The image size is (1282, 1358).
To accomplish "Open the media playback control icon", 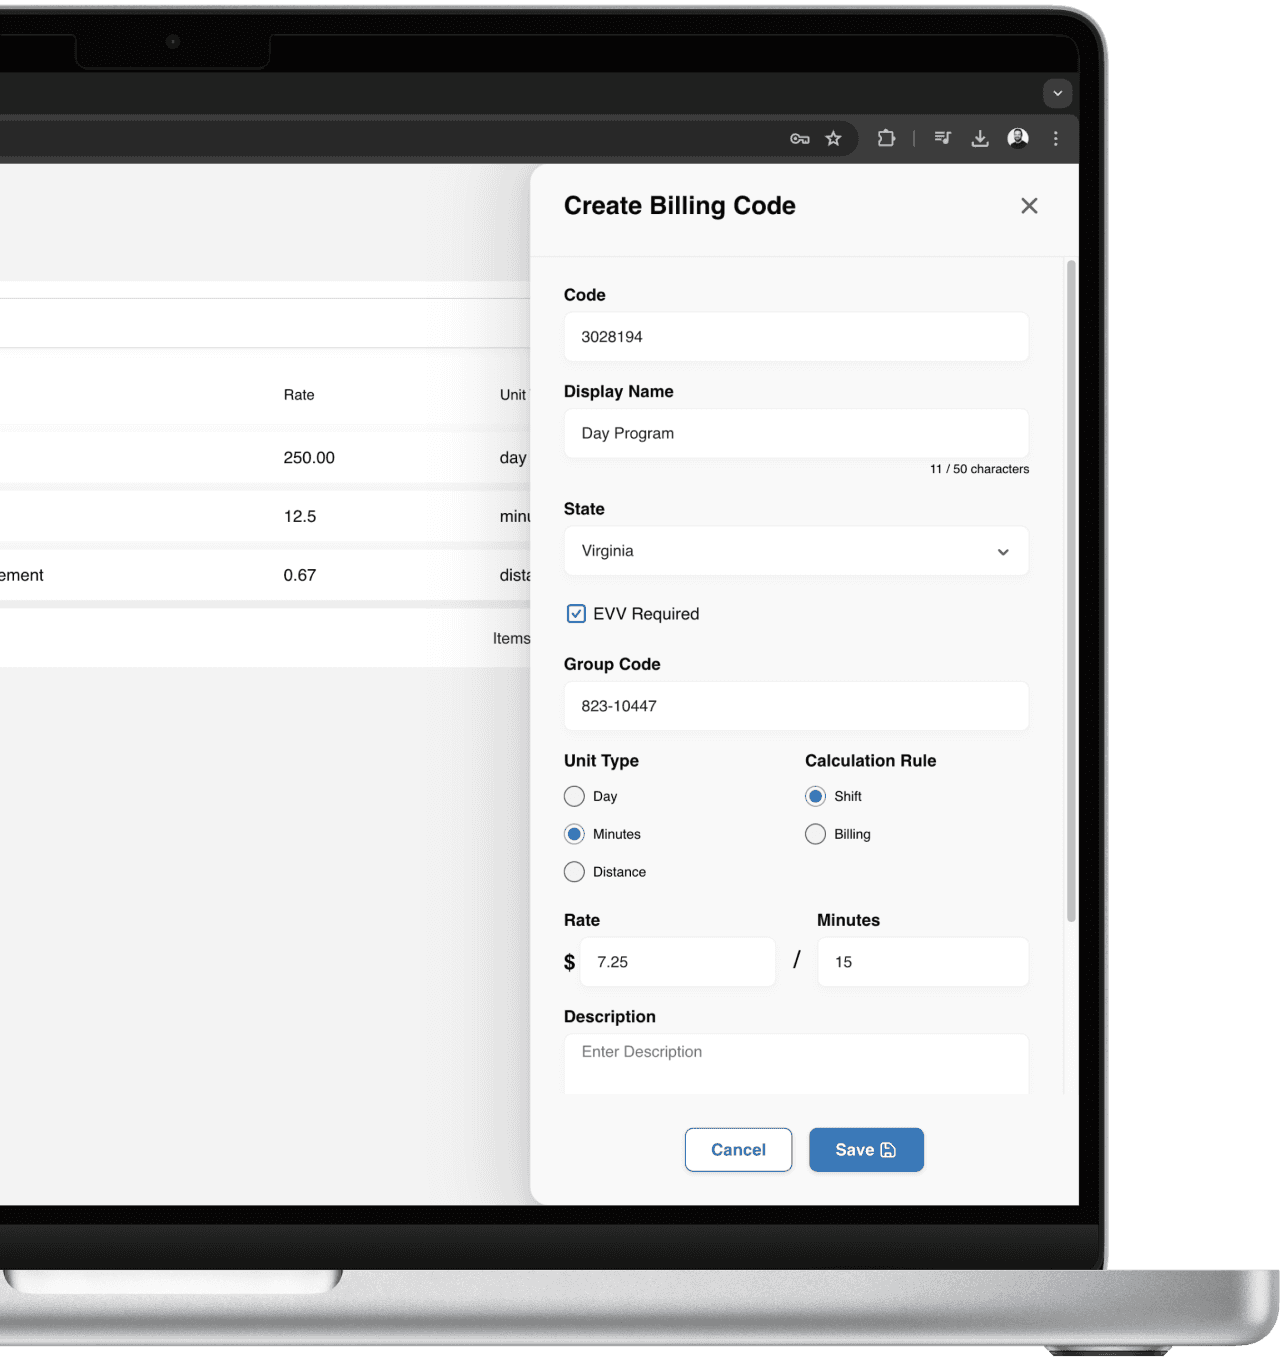I will [x=941, y=138].
